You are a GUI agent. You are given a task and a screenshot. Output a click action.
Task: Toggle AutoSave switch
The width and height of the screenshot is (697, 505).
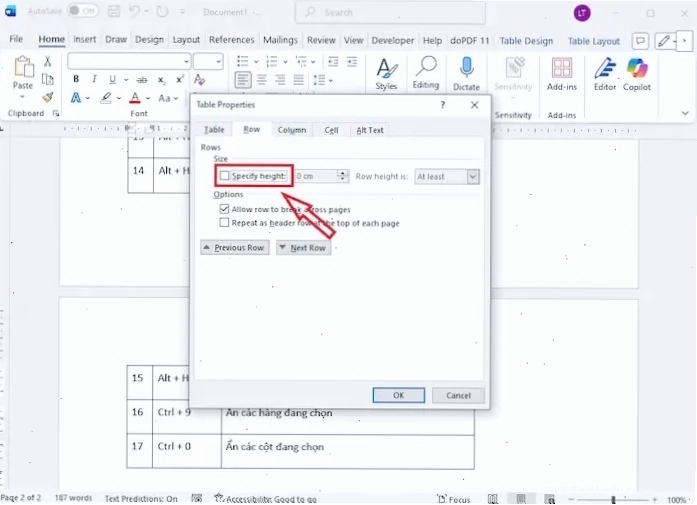[x=83, y=11]
